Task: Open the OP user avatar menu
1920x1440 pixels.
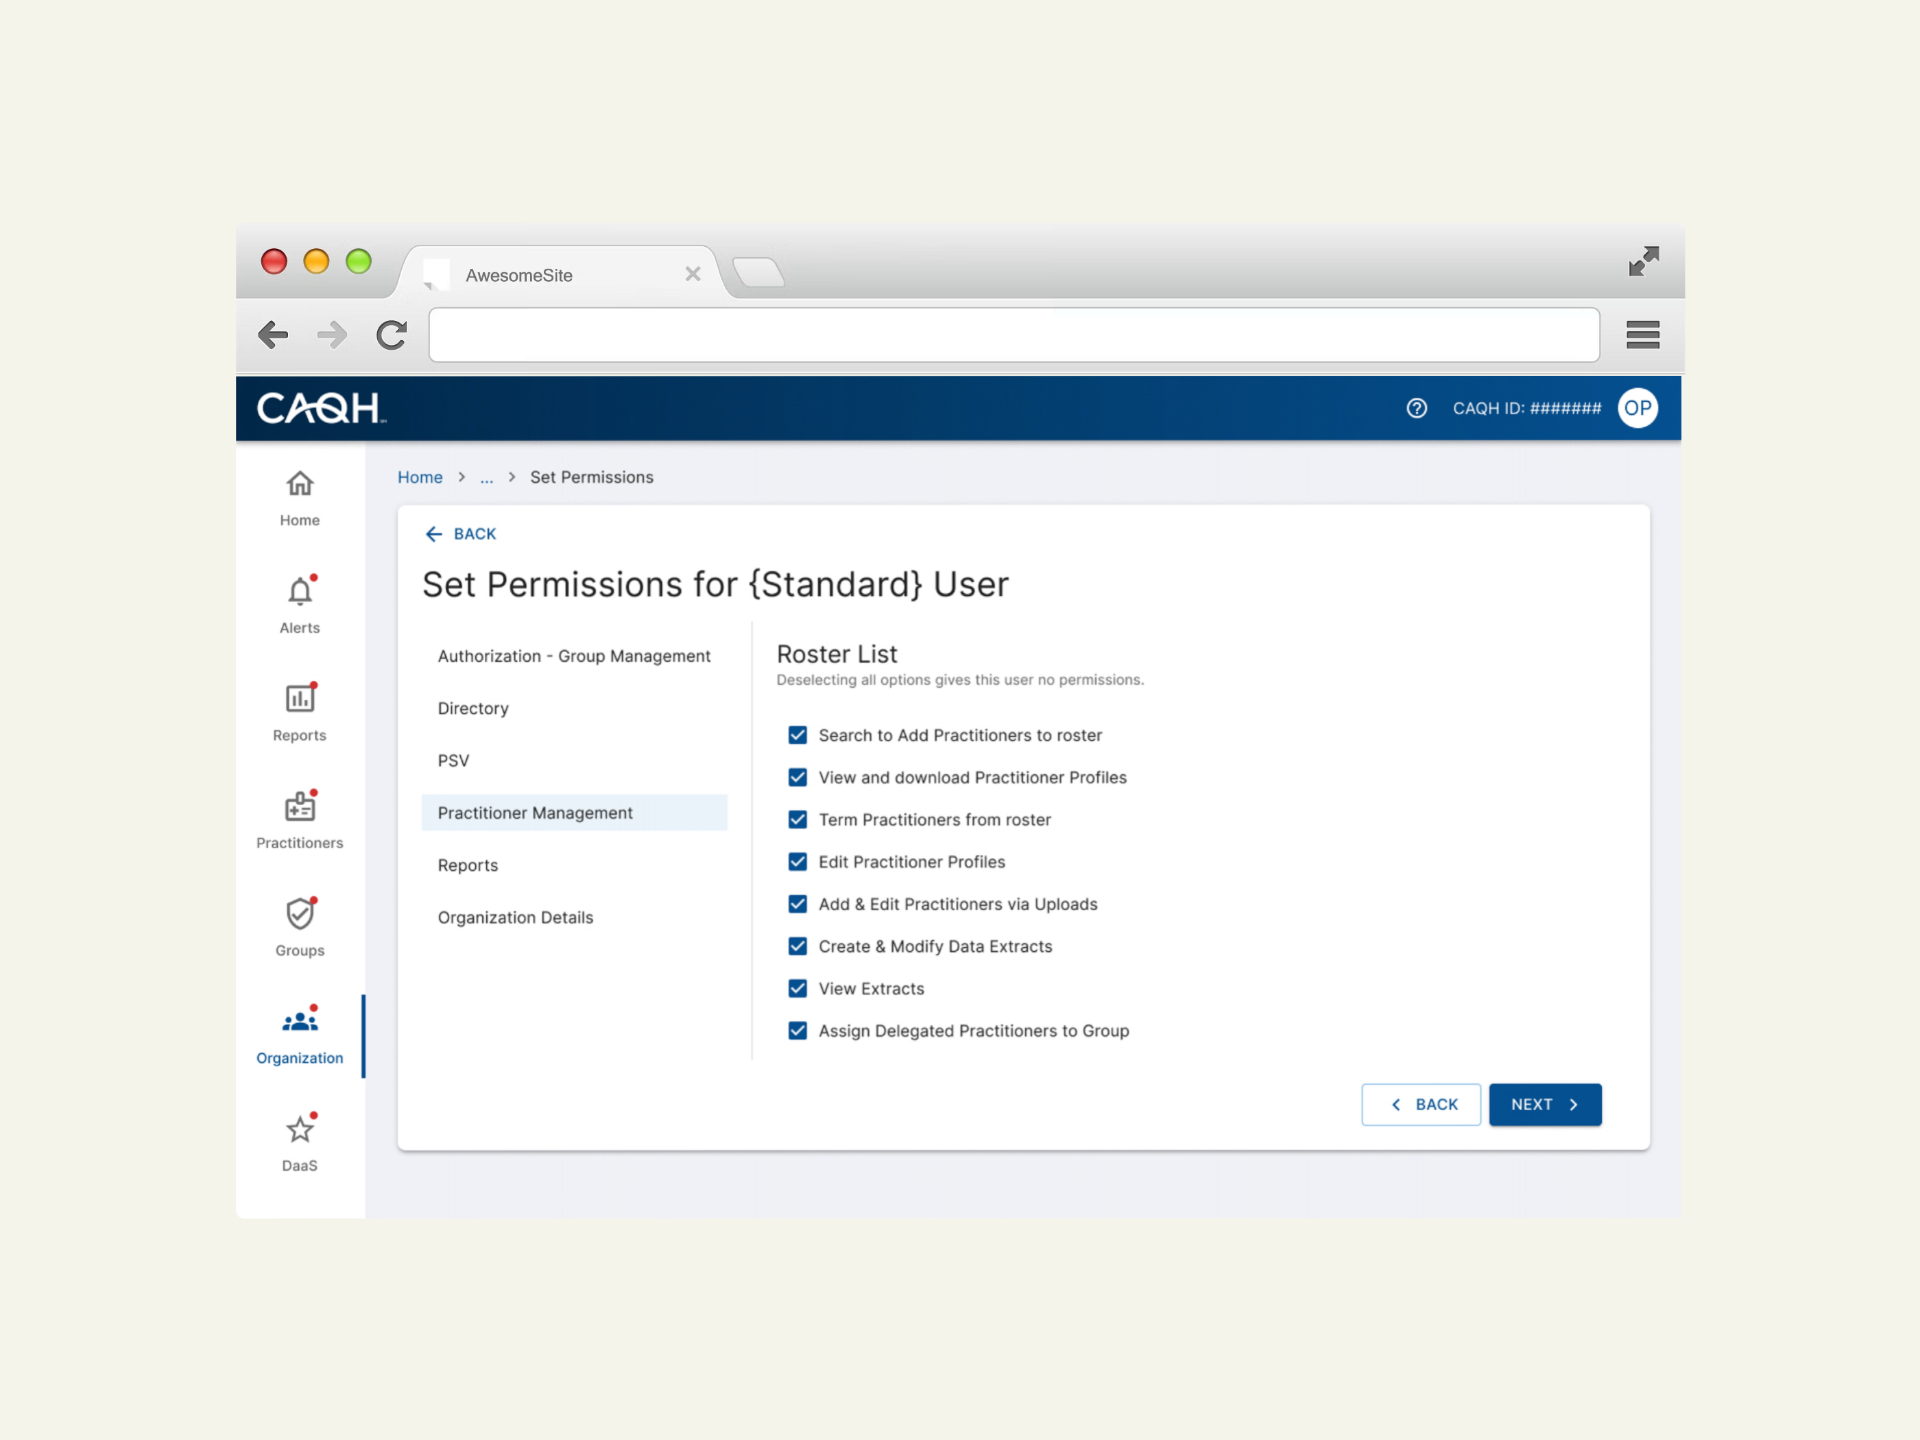Action: (1637, 408)
